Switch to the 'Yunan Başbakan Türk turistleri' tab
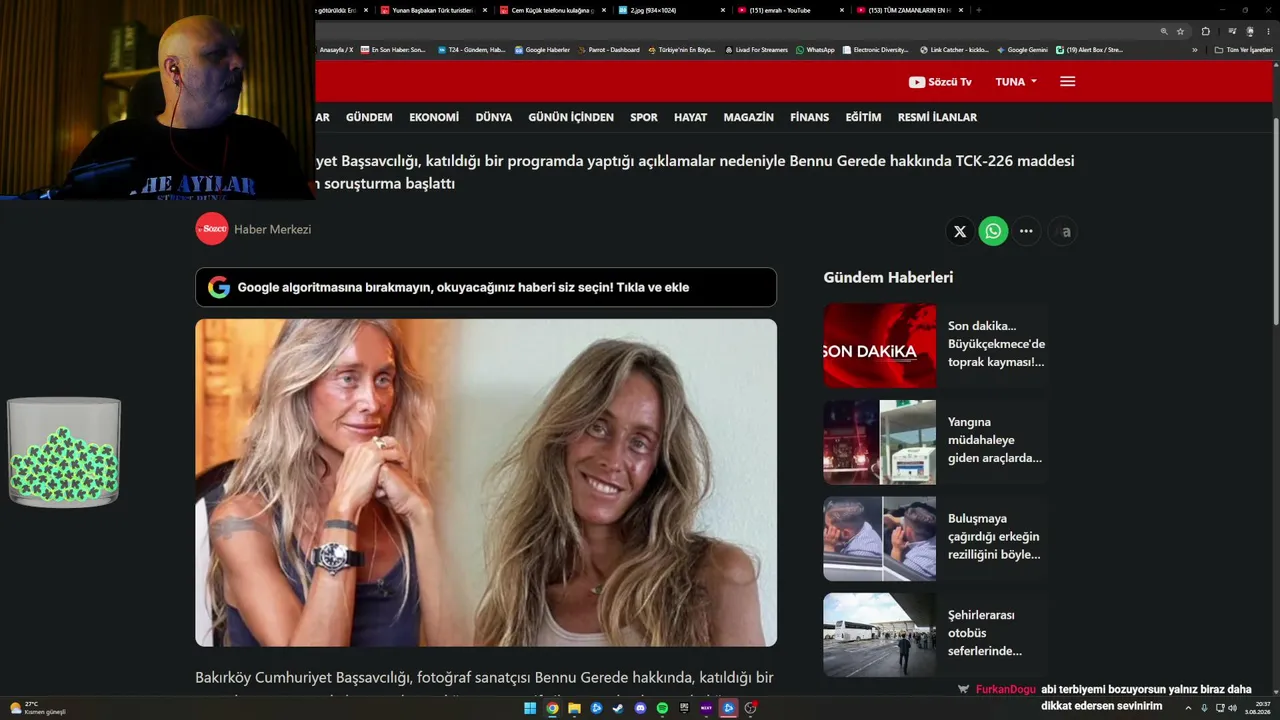 coord(432,10)
